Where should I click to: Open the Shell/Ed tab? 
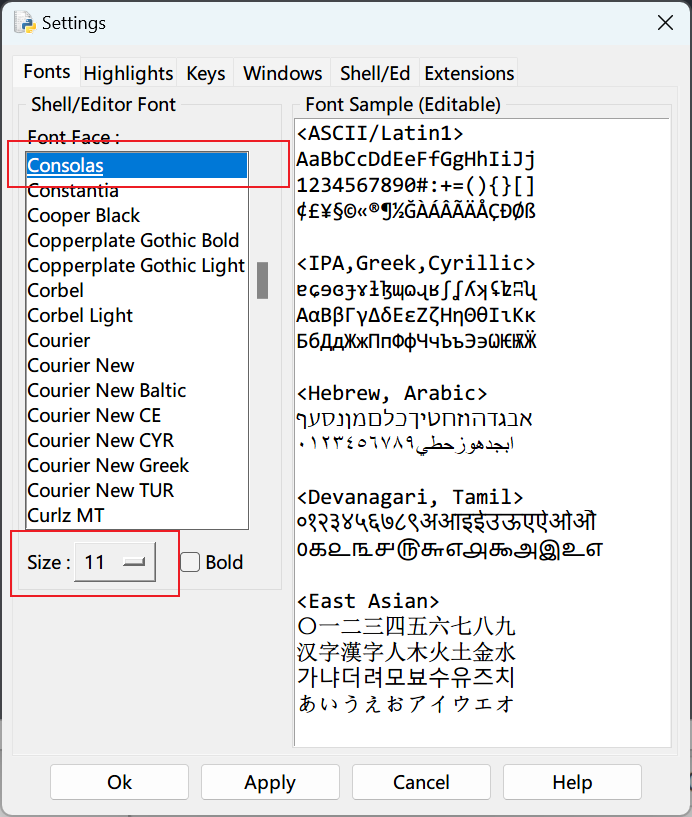click(375, 73)
